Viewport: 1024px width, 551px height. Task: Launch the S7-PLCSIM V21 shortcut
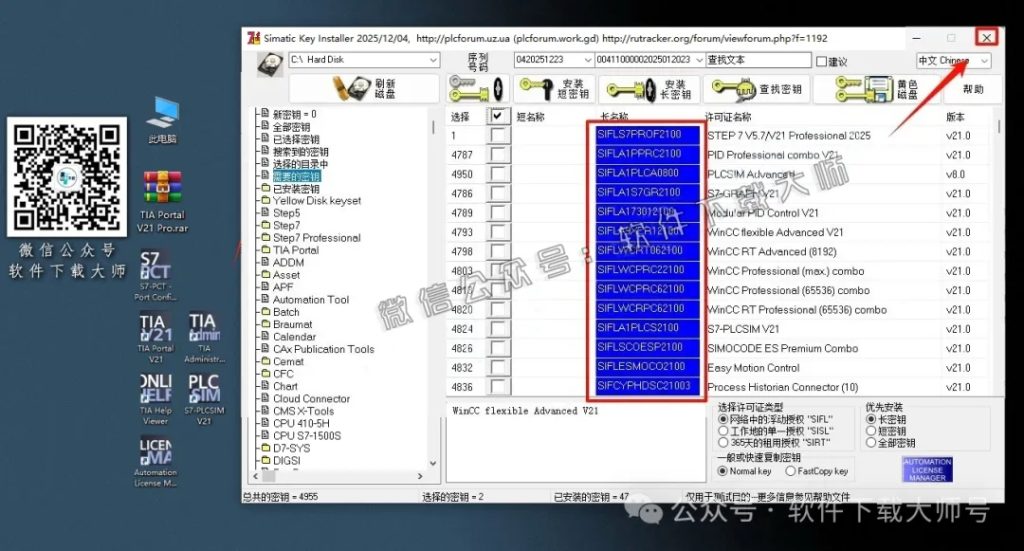(204, 400)
